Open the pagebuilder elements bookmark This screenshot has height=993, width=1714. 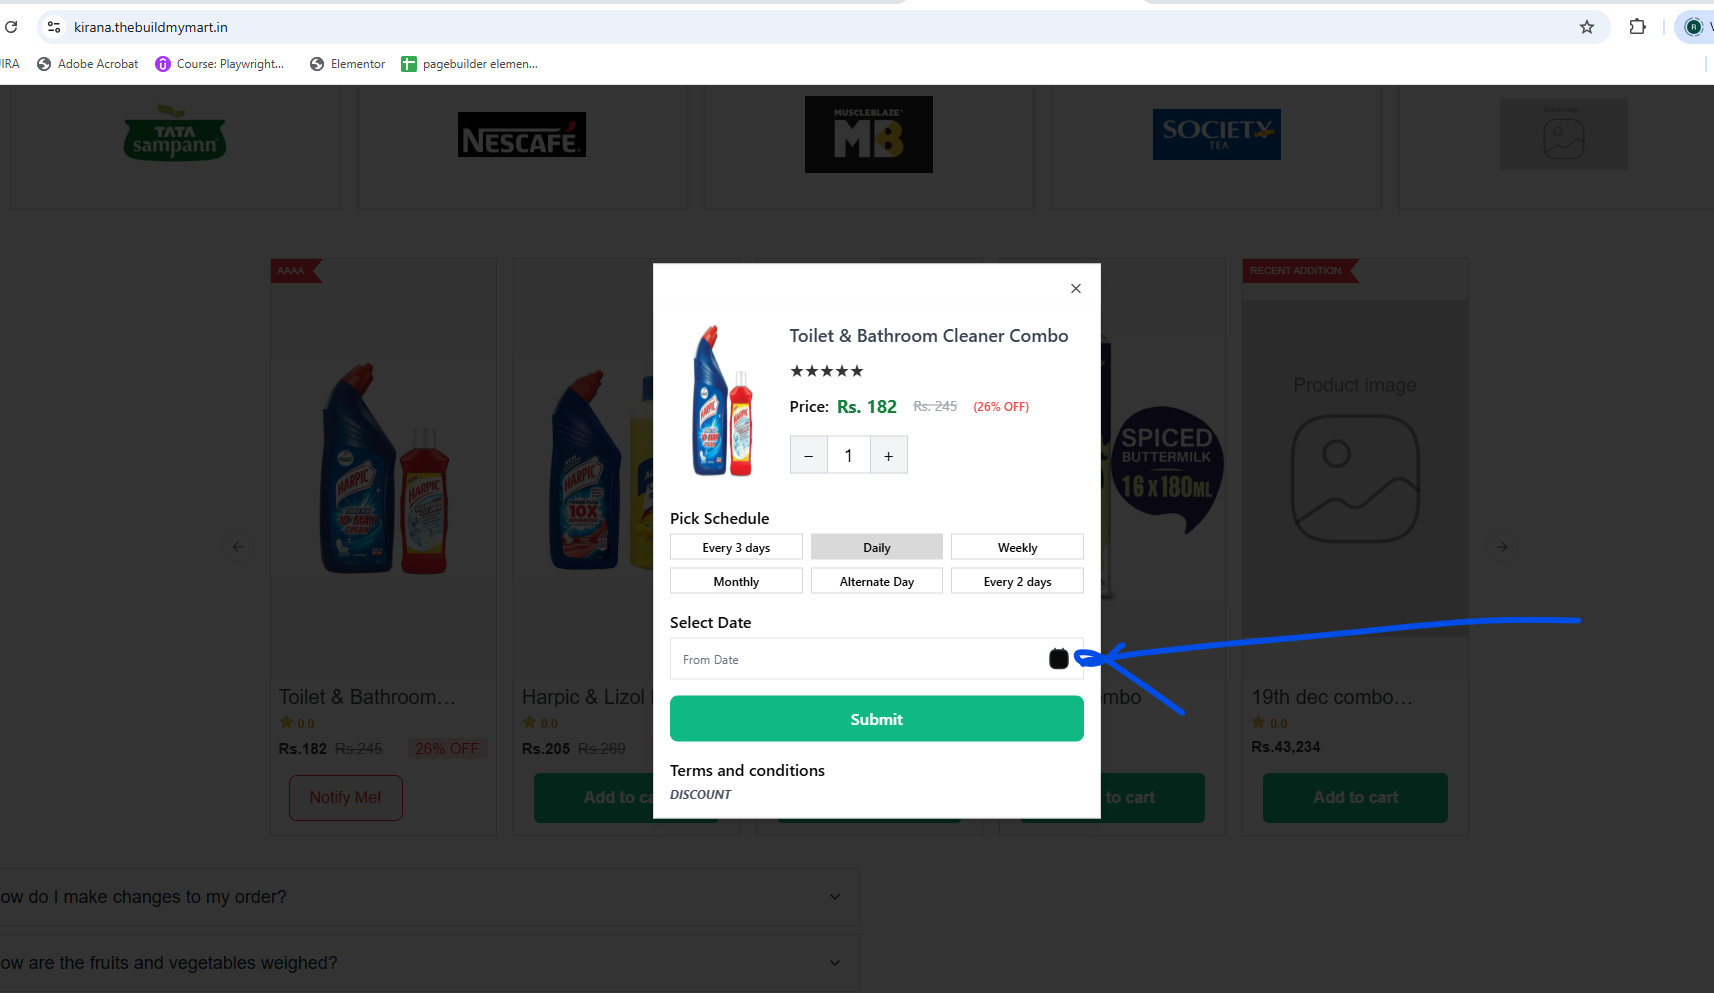tap(469, 64)
